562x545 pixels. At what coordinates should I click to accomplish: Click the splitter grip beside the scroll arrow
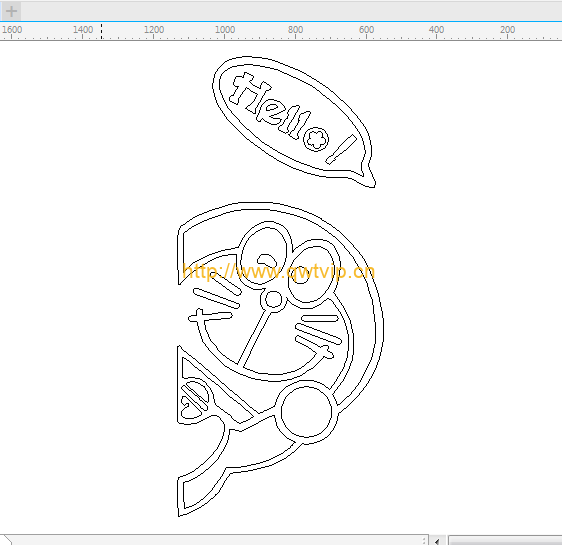coord(424,540)
